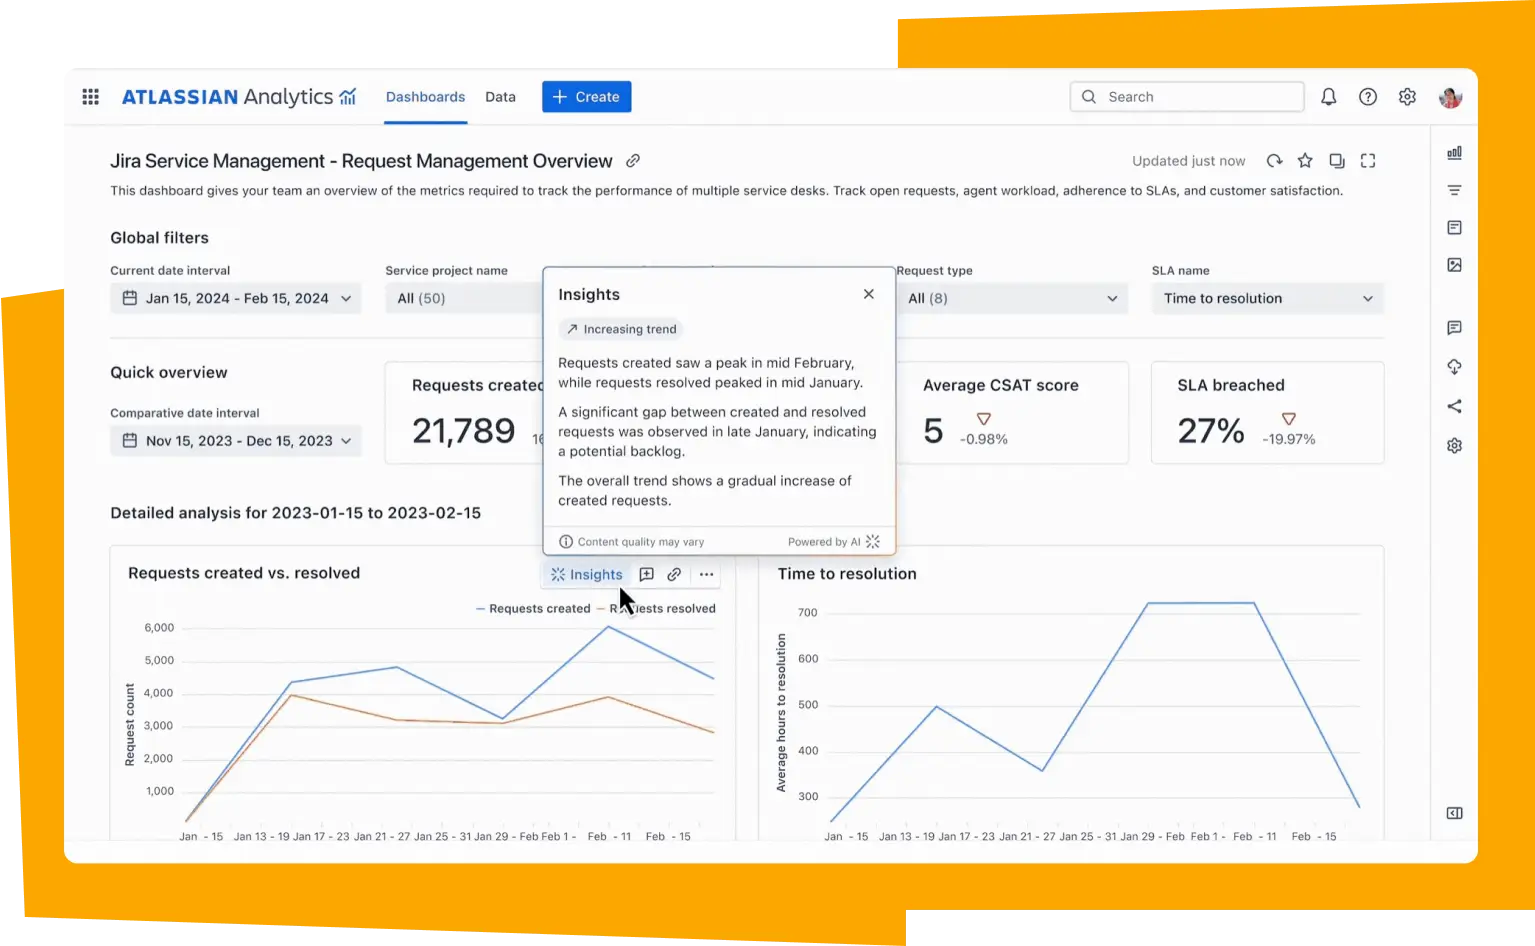Open the Comparative date interval dropdown
The width and height of the screenshot is (1535, 946).
(x=235, y=441)
